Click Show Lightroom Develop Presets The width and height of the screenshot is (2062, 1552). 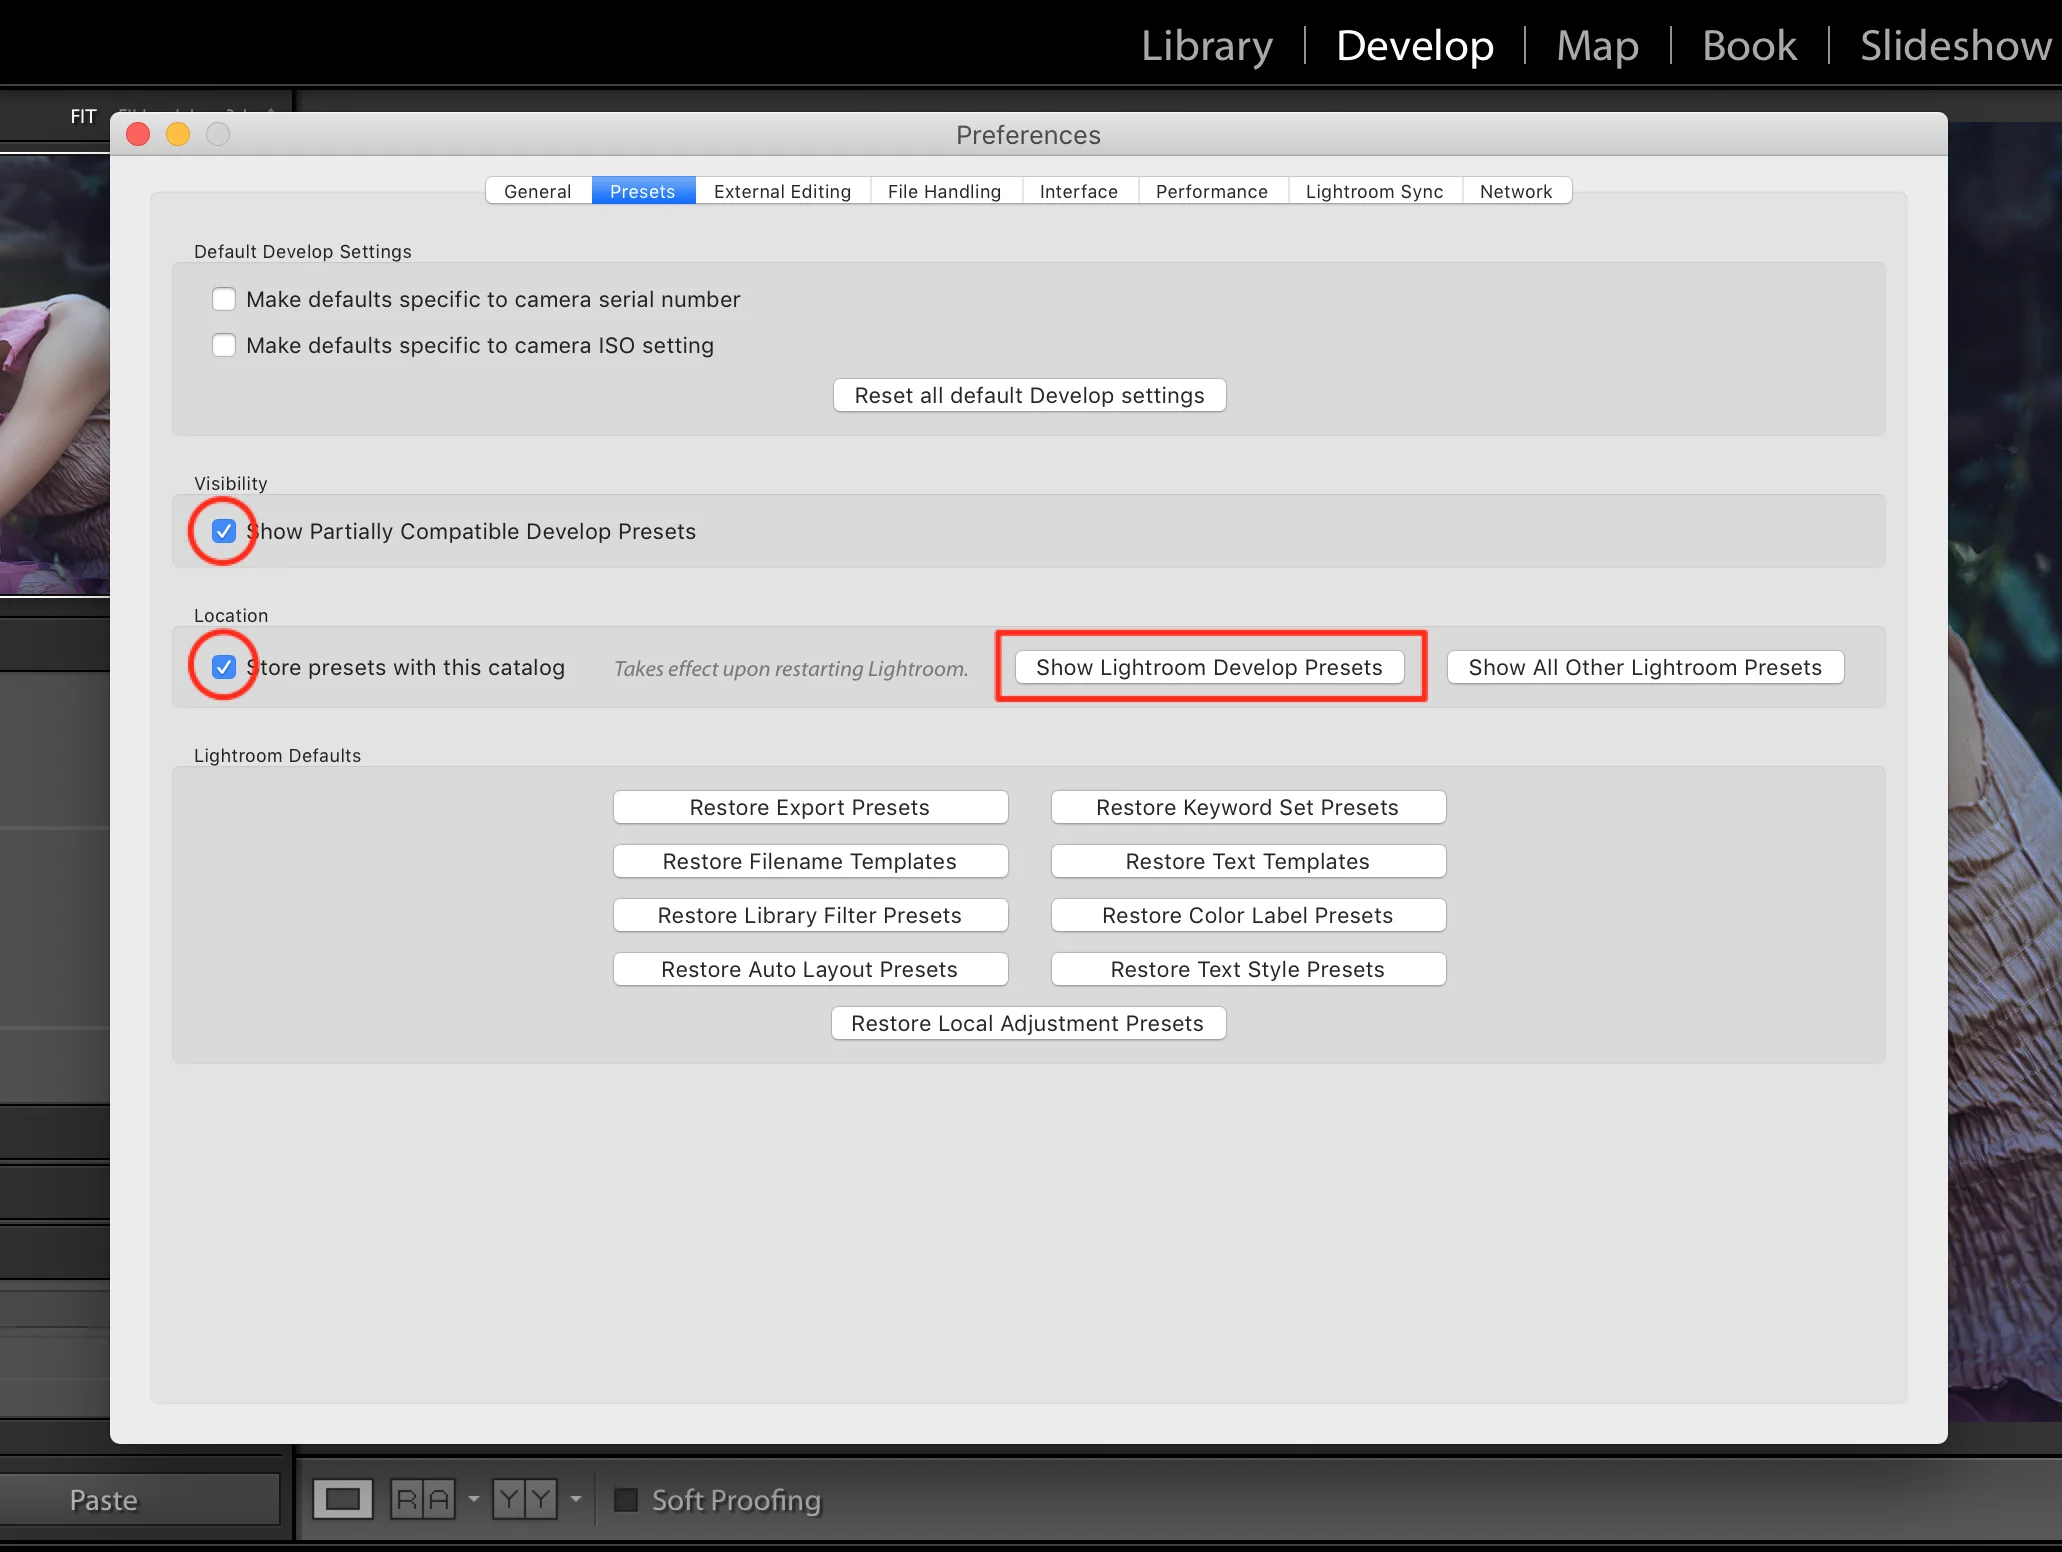pyautogui.click(x=1210, y=667)
